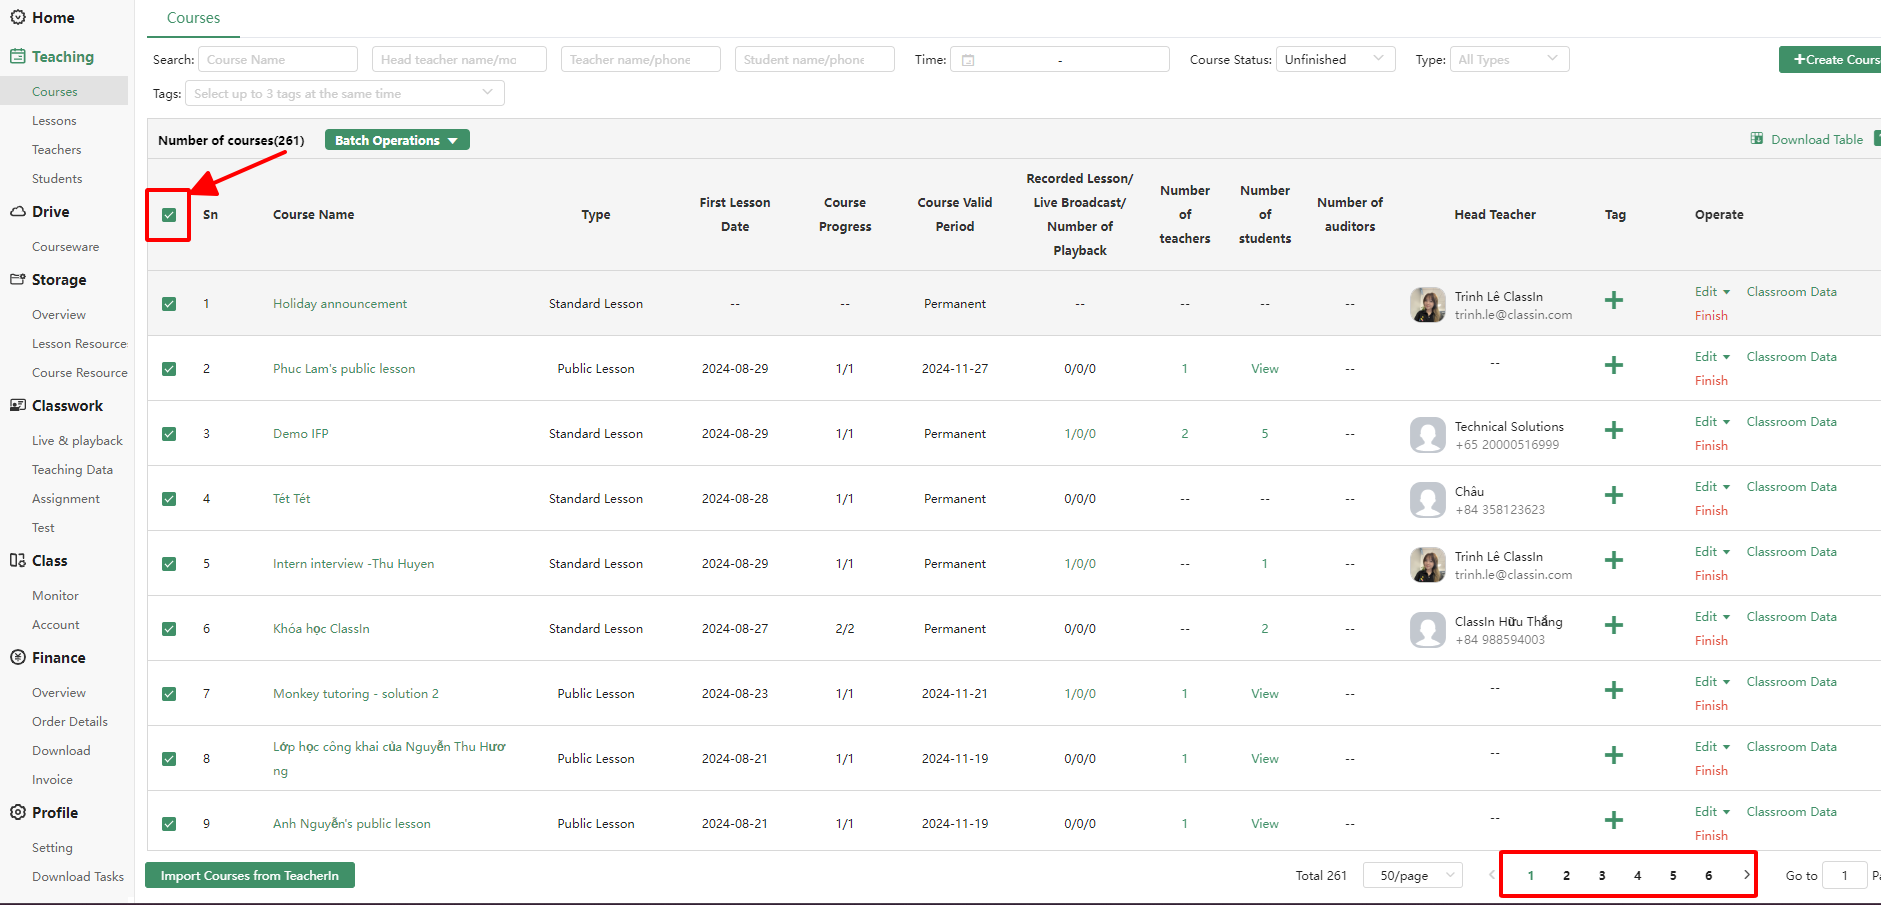Click the Finance icon in sidebar
The image size is (1881, 905).
[x=18, y=657]
